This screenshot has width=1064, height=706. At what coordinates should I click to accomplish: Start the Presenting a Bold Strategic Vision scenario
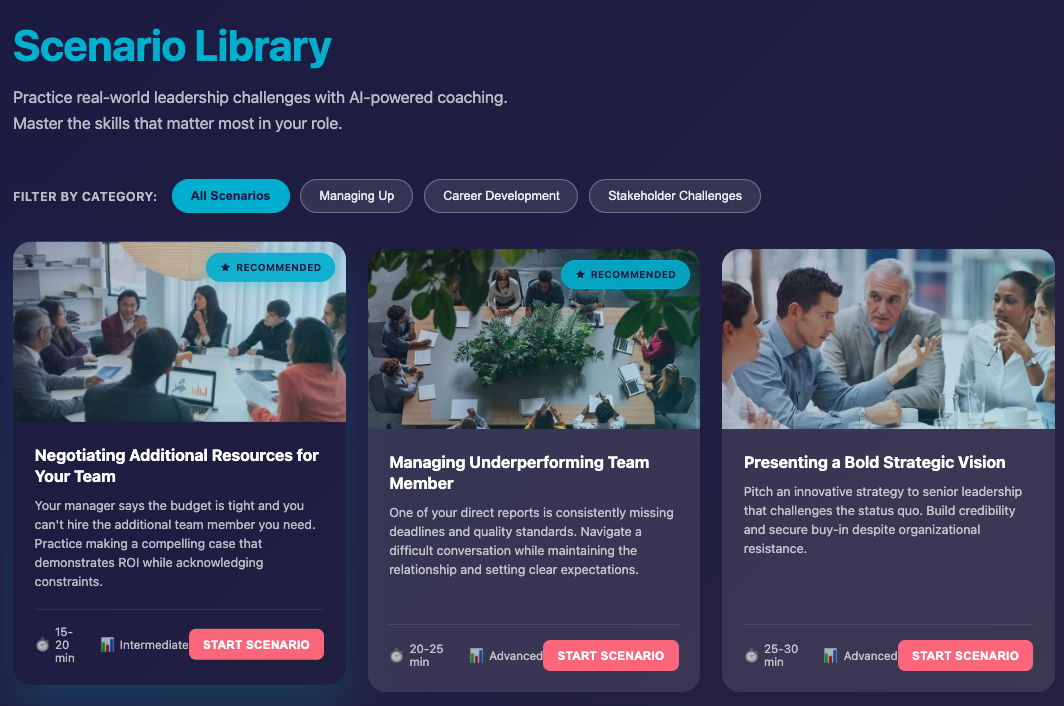pyautogui.click(x=965, y=656)
